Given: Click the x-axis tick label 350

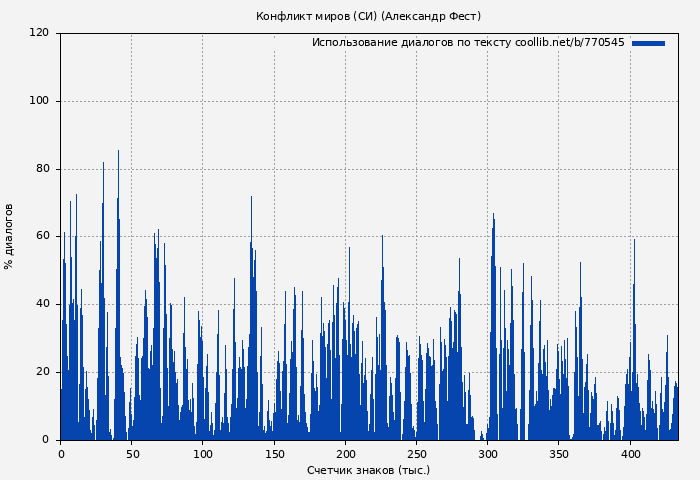Looking at the screenshot, I should [x=559, y=454].
